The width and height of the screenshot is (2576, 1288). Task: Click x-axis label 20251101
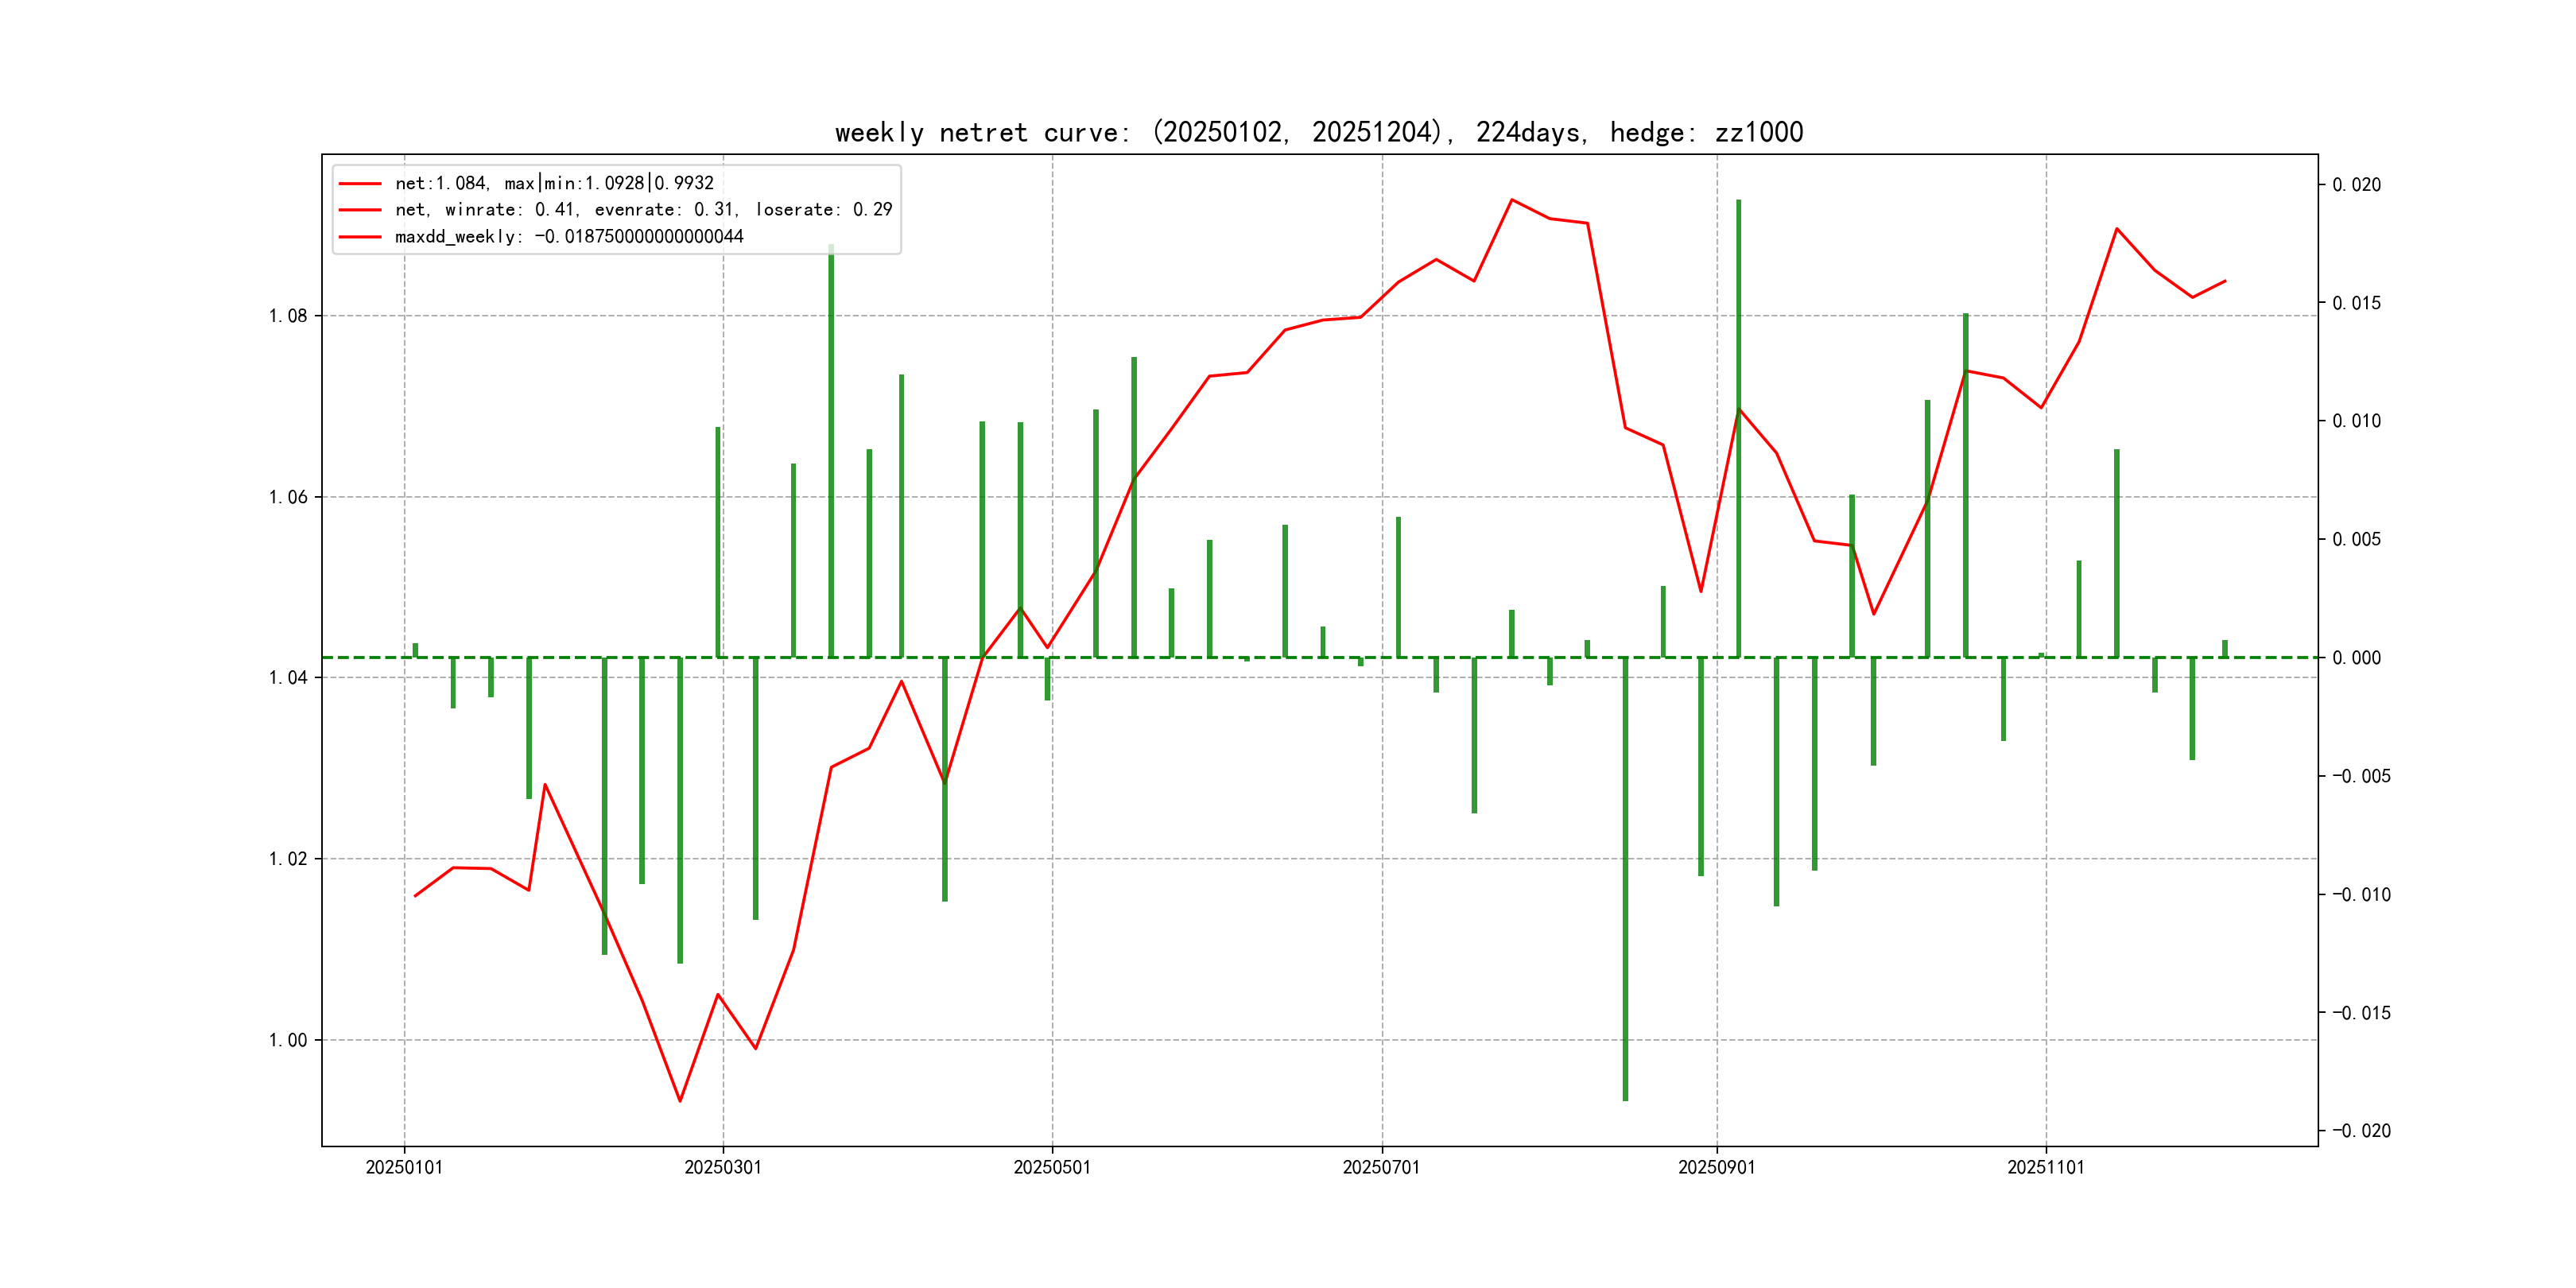[x=2045, y=1167]
